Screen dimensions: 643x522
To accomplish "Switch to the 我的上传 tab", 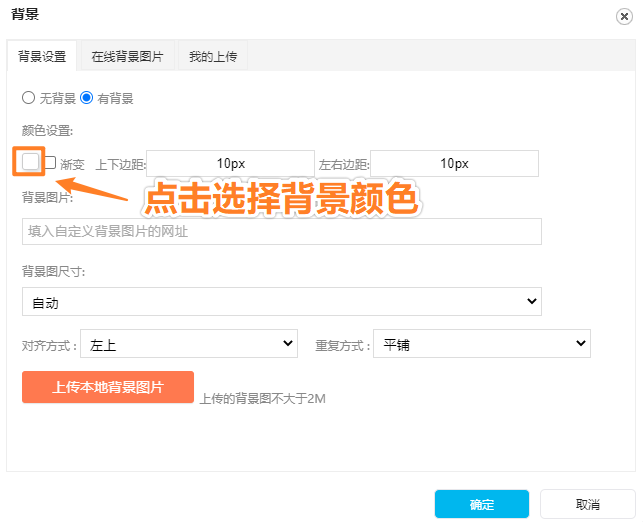I will tap(212, 56).
